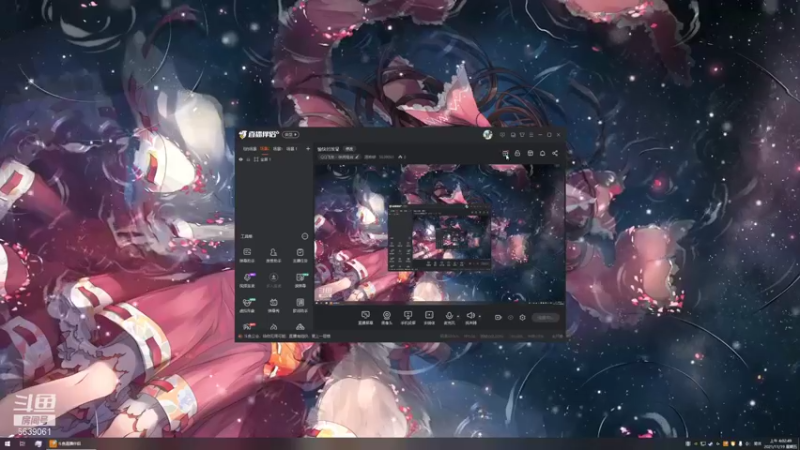Click the fourth source icon in the bottom toolbar

[429, 317]
